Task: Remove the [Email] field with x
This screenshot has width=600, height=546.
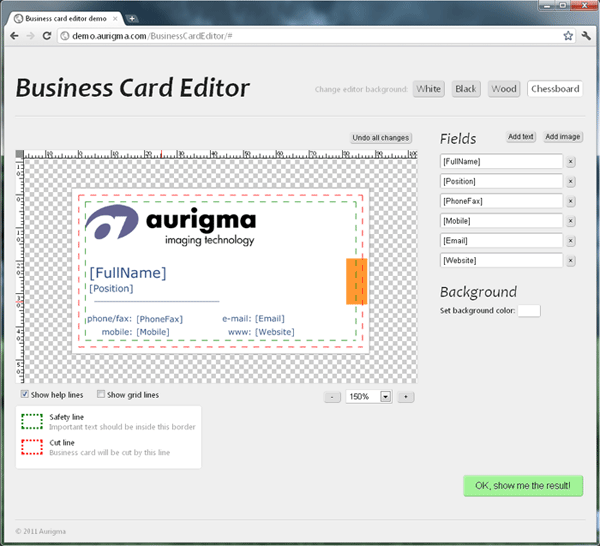Action: pyautogui.click(x=571, y=241)
